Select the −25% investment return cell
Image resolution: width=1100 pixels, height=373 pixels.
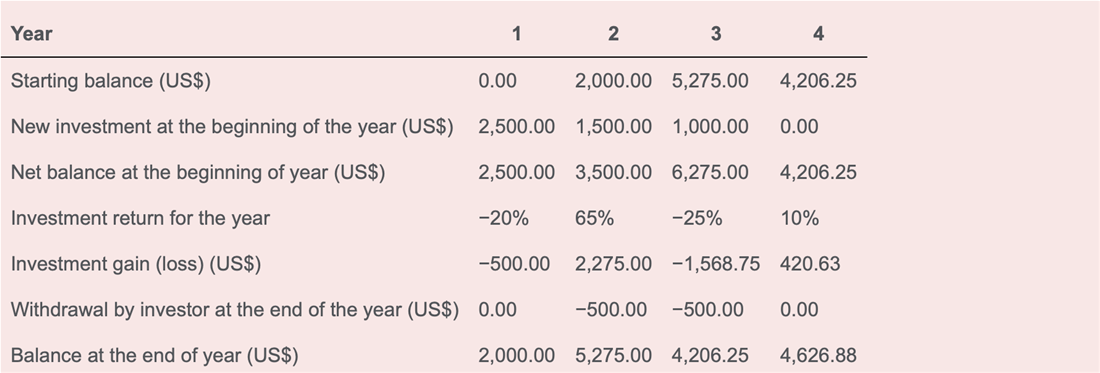click(x=697, y=218)
